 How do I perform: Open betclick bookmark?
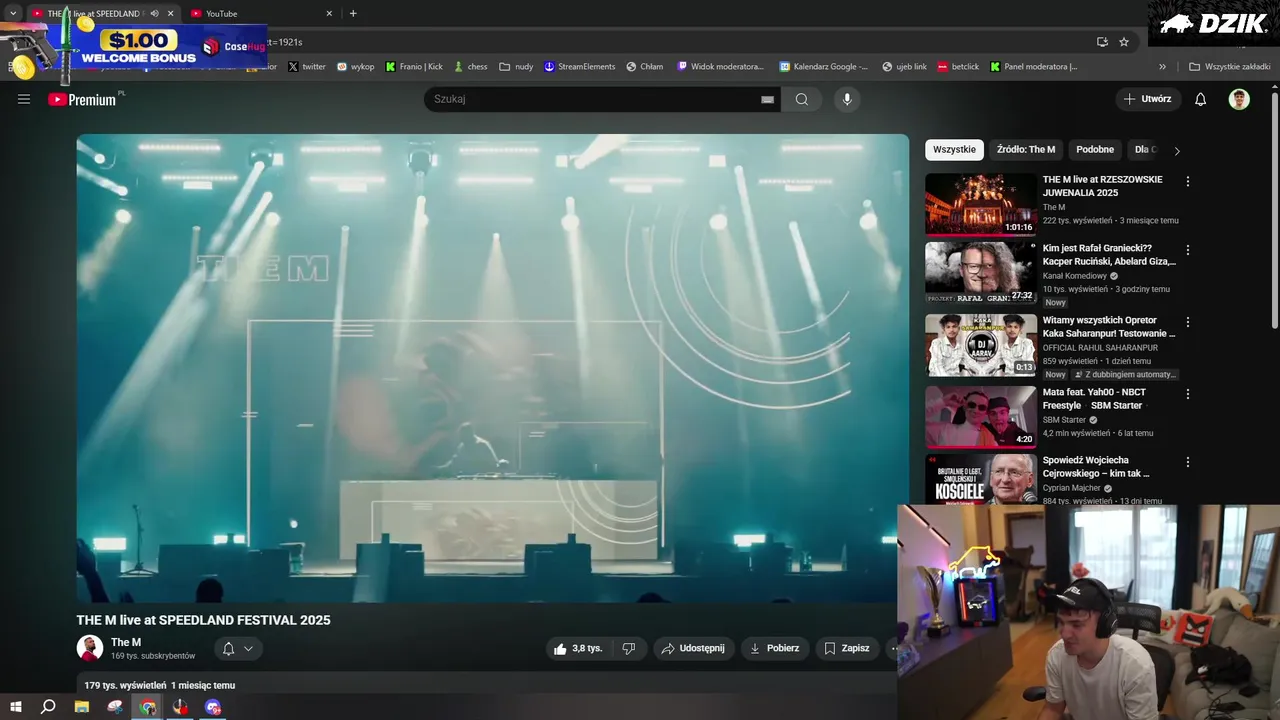[958, 67]
